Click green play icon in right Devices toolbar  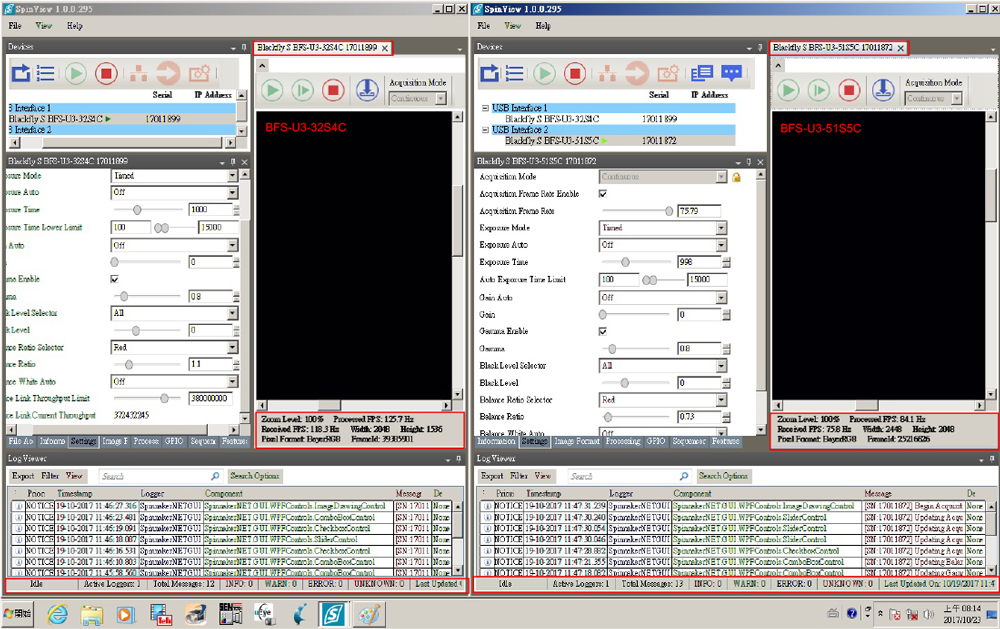[544, 73]
